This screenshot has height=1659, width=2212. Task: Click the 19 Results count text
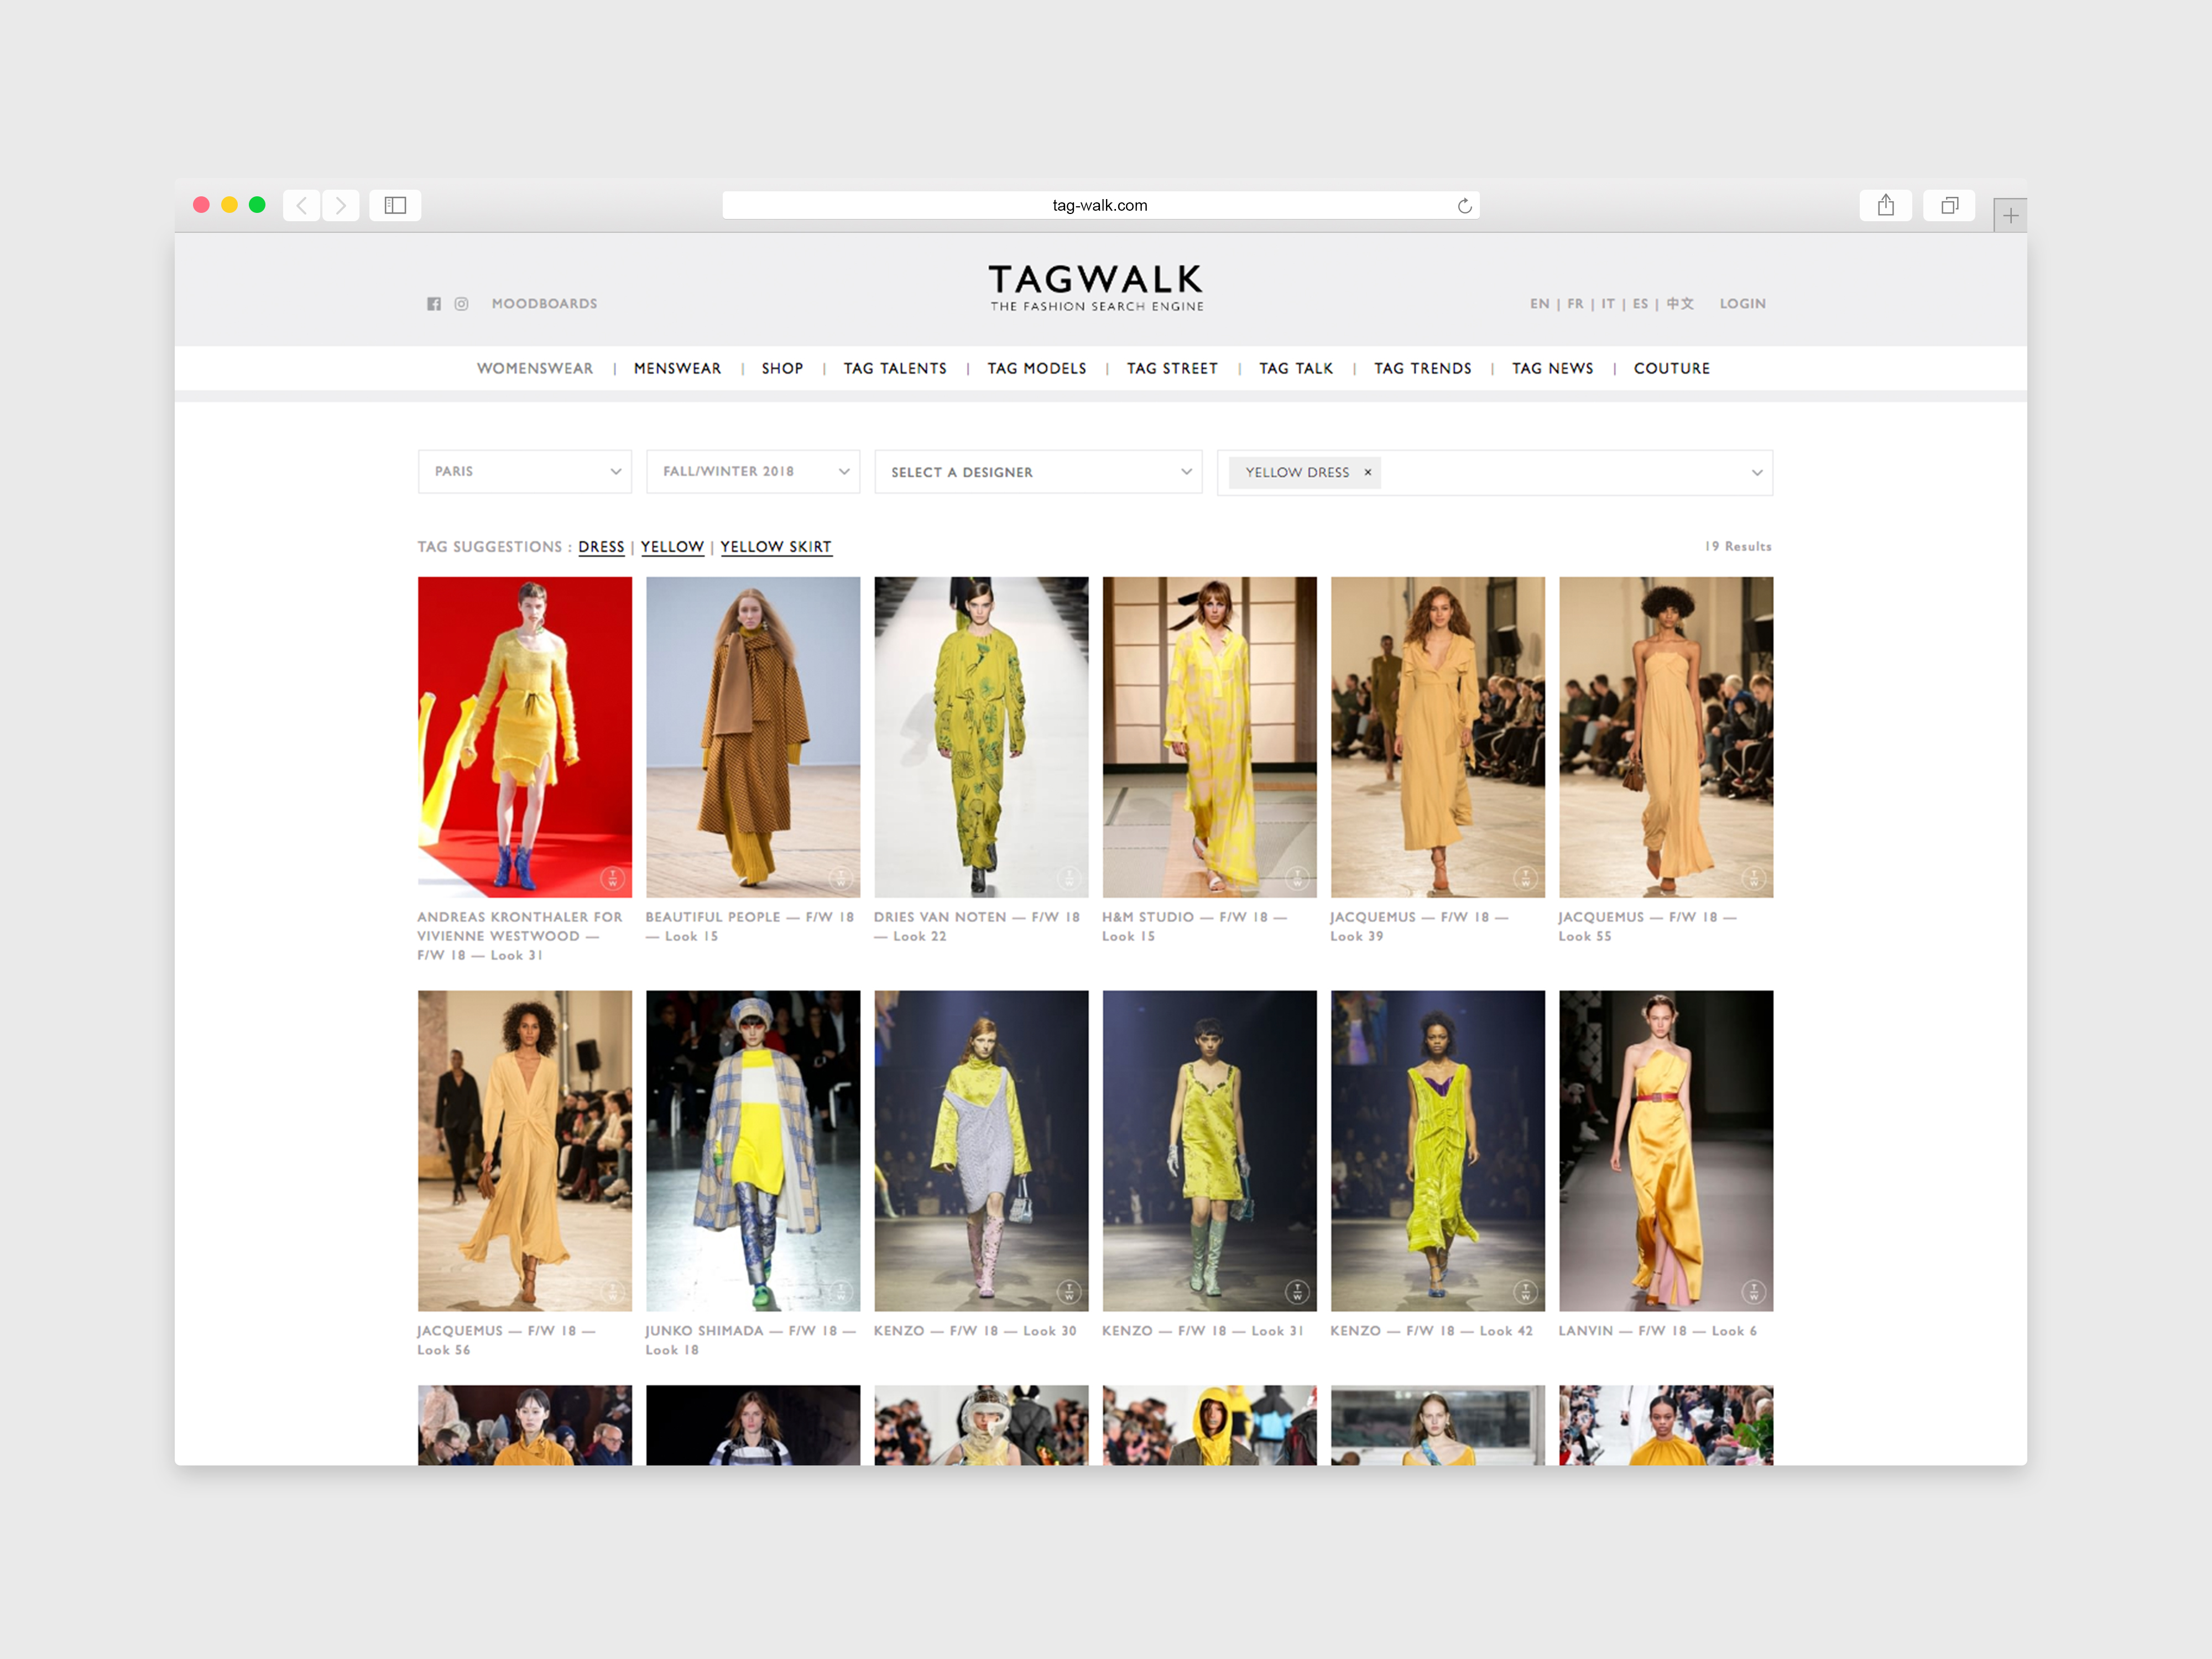pos(1738,546)
